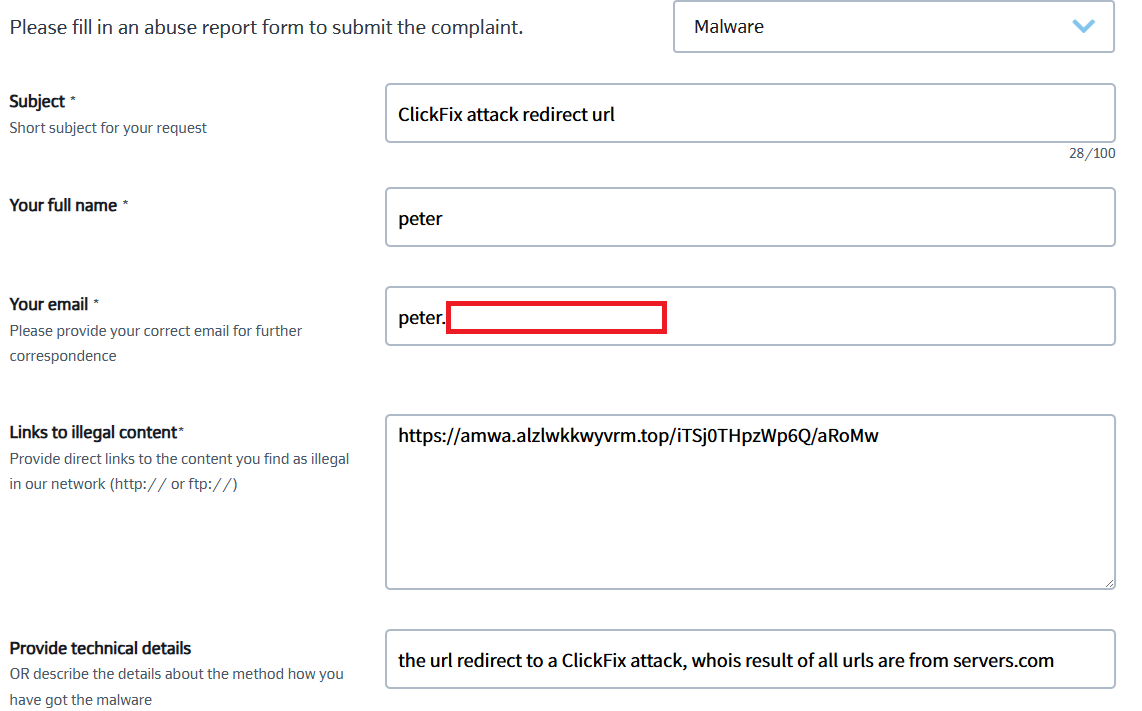Click the Links to illegal content label

tap(93, 433)
